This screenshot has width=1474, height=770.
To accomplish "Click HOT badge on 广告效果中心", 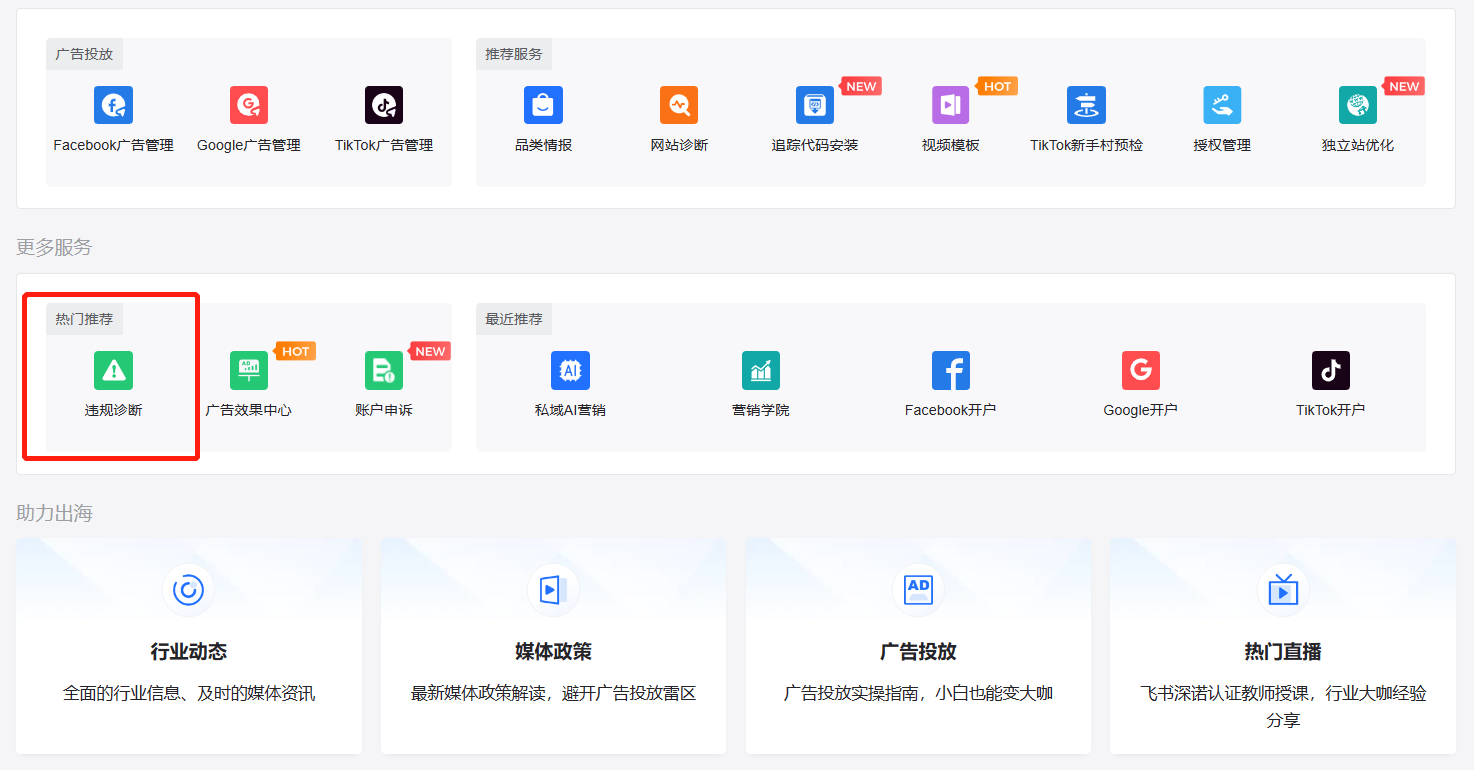I will click(295, 351).
